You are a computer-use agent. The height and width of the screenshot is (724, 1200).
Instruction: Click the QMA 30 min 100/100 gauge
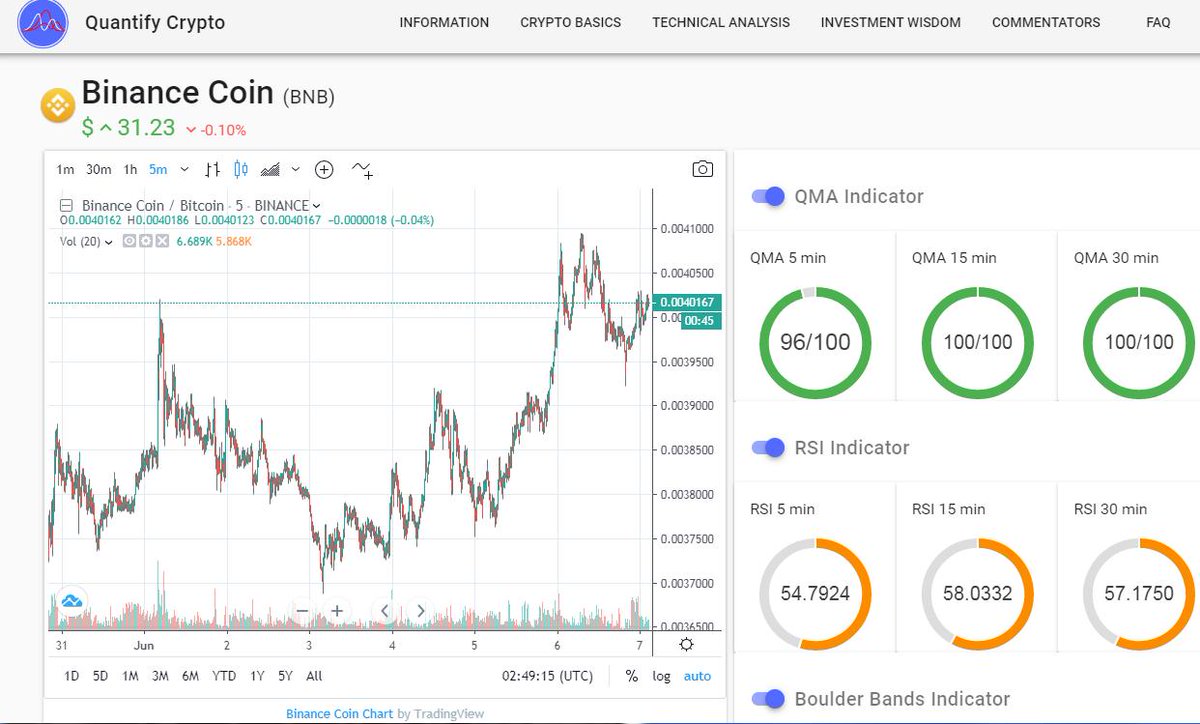click(x=1139, y=342)
